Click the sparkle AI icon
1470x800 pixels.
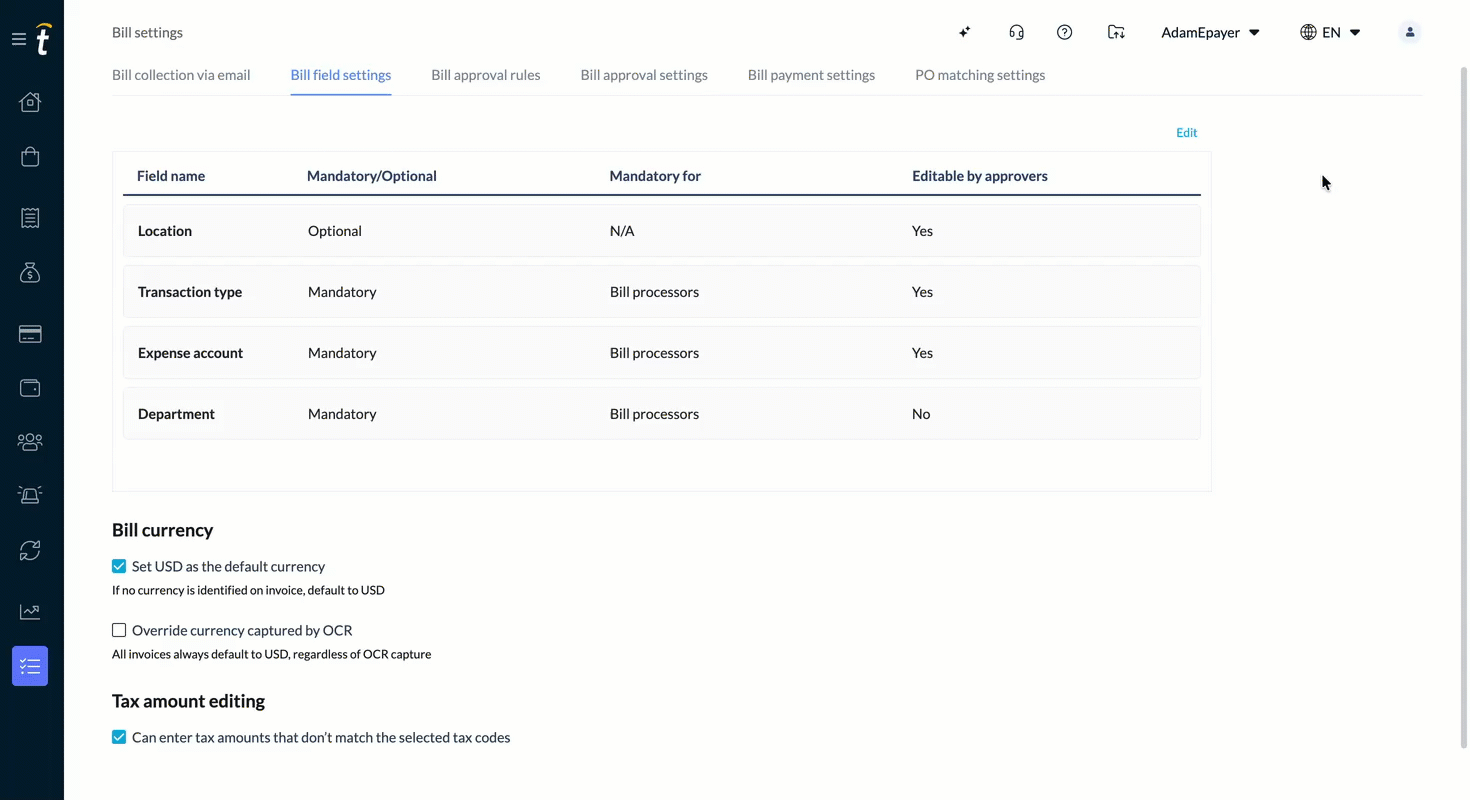tap(965, 32)
